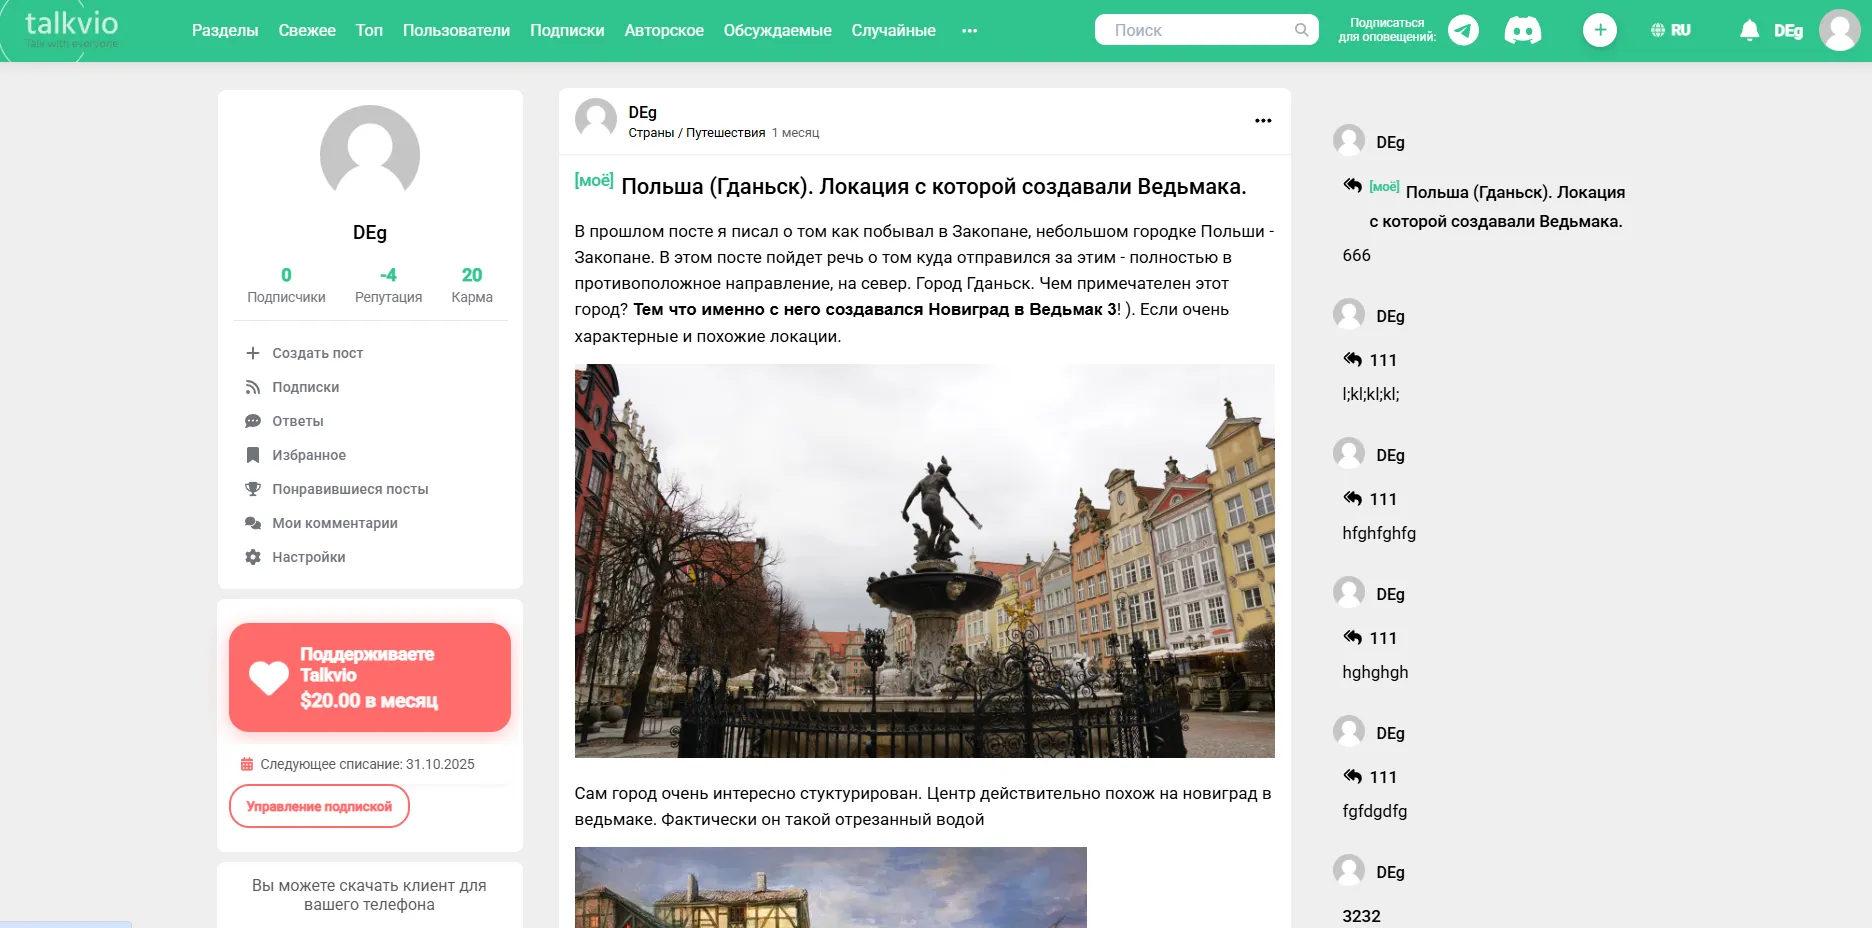The height and width of the screenshot is (928, 1872).
Task: Open the Пользователи page
Action: 456,30
